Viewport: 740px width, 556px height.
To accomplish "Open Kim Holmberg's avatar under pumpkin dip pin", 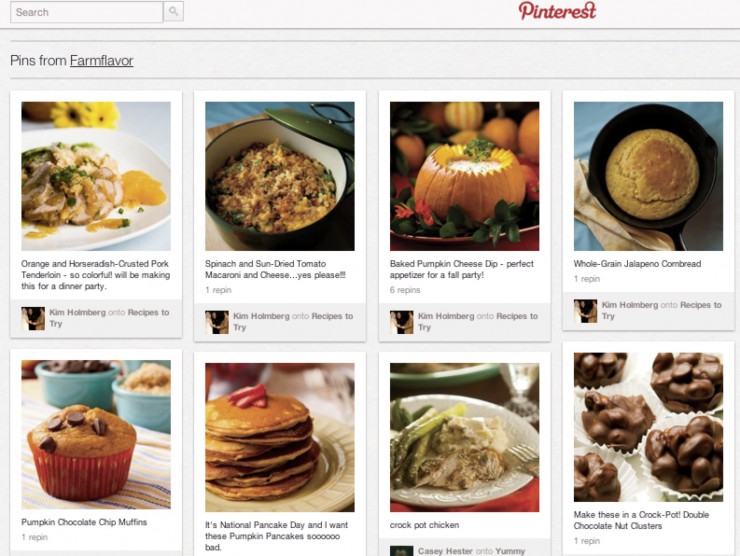I will pyautogui.click(x=402, y=322).
